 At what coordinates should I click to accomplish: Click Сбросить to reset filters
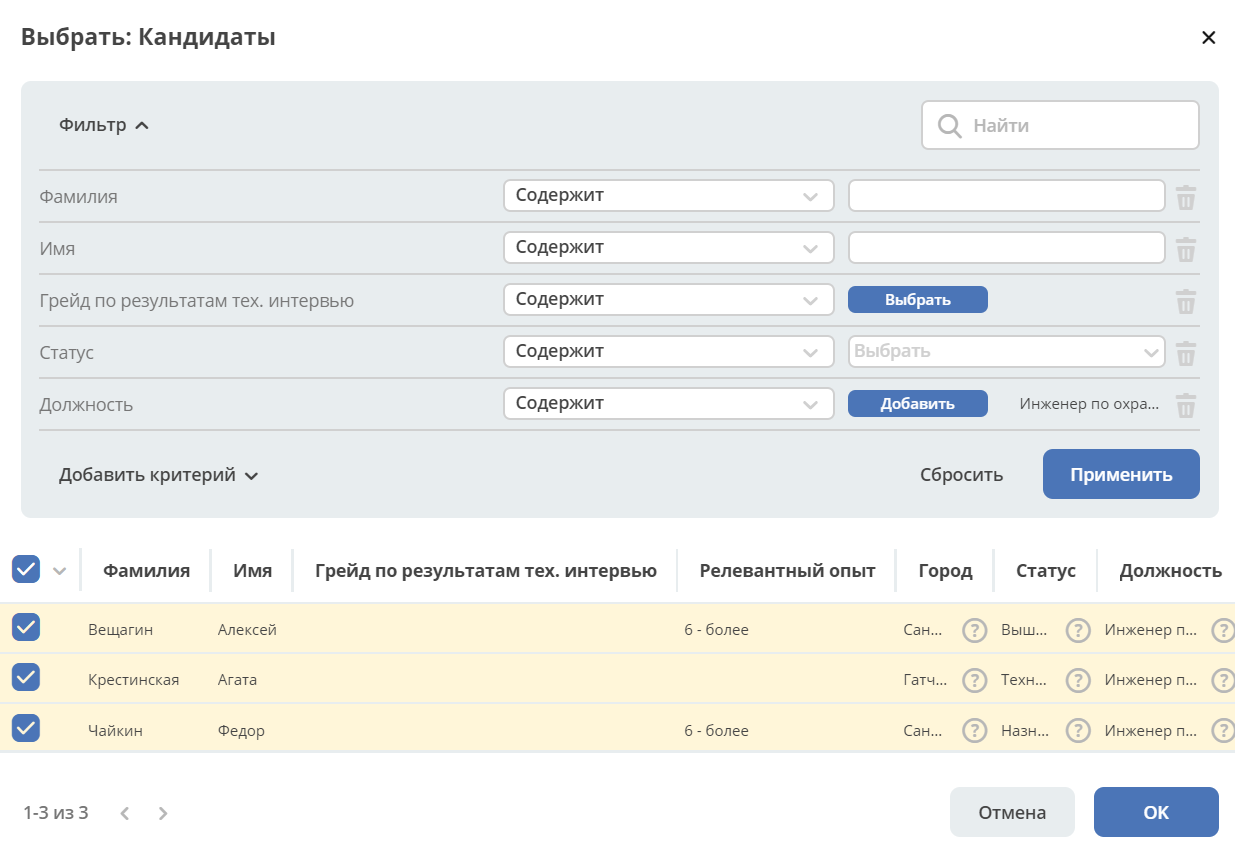[961, 475]
